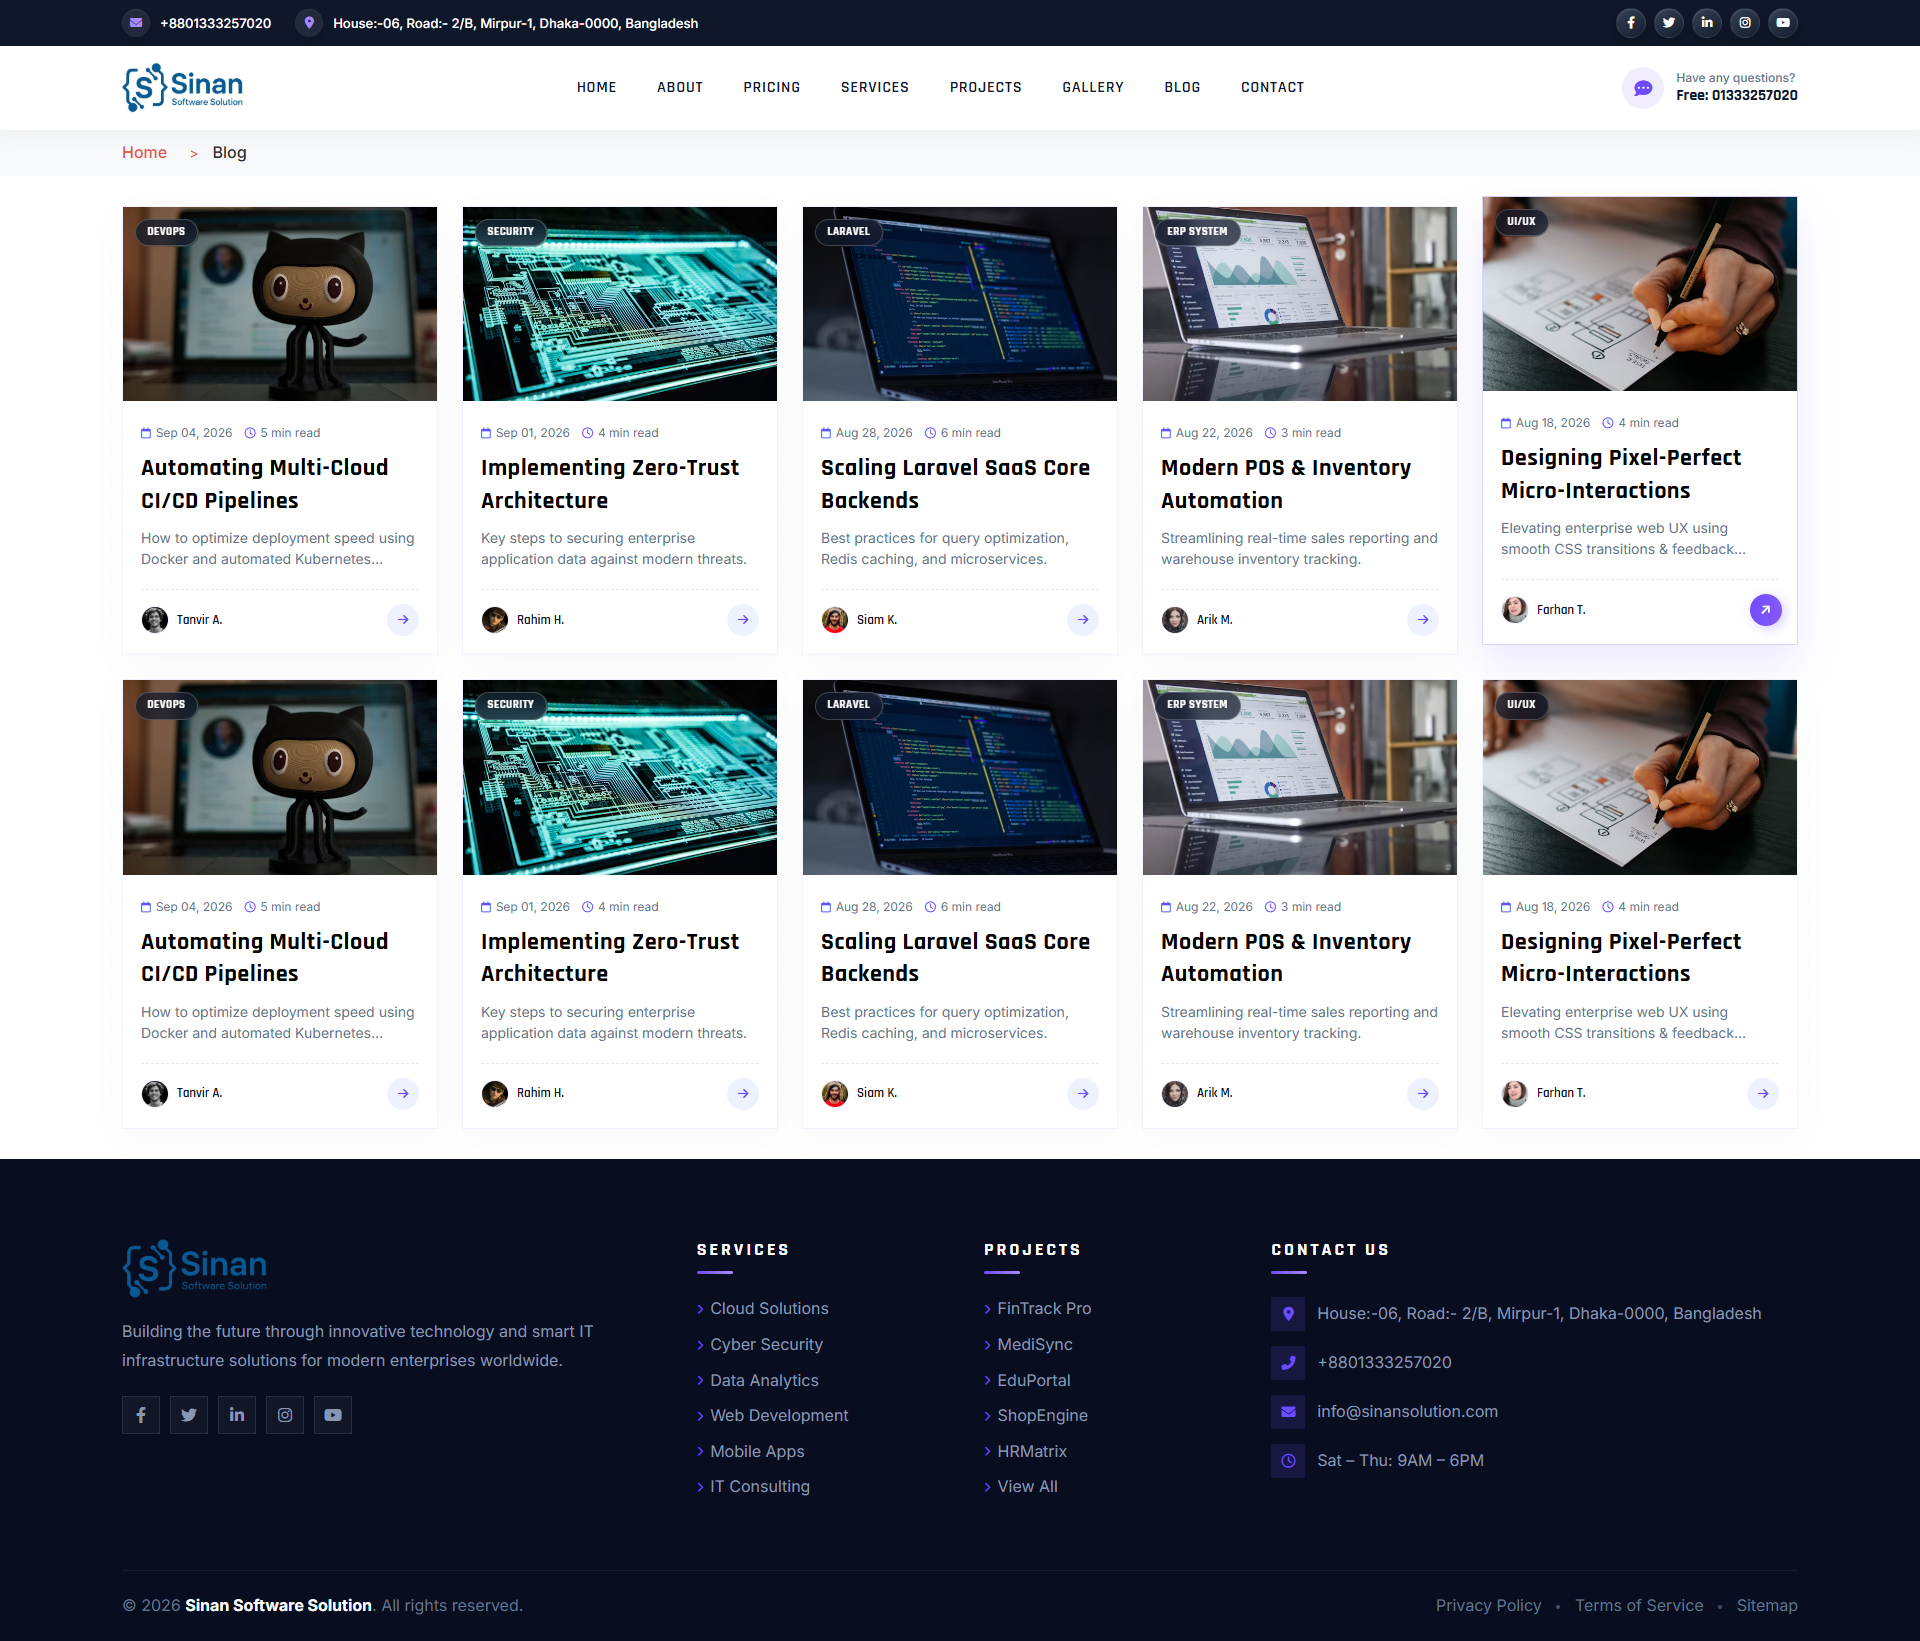Open the footer LinkedIn icon
This screenshot has width=1920, height=1641.
237,1415
